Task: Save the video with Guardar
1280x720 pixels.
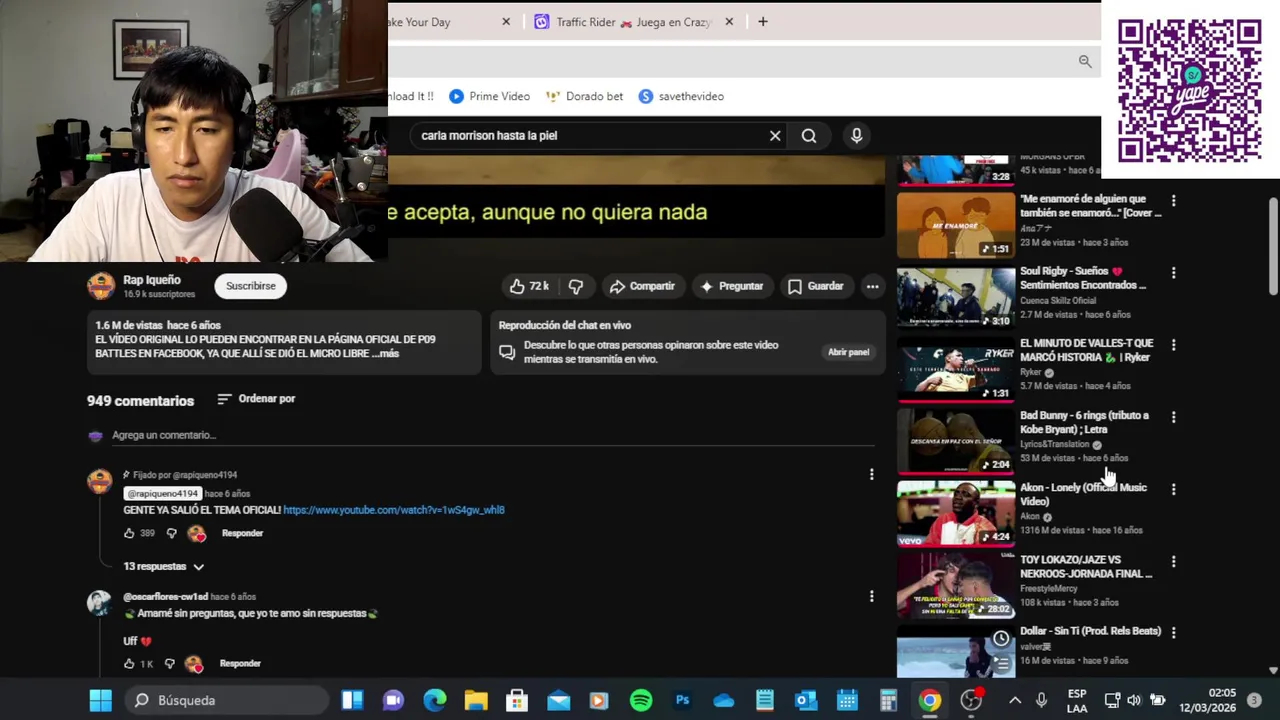Action: (x=816, y=286)
